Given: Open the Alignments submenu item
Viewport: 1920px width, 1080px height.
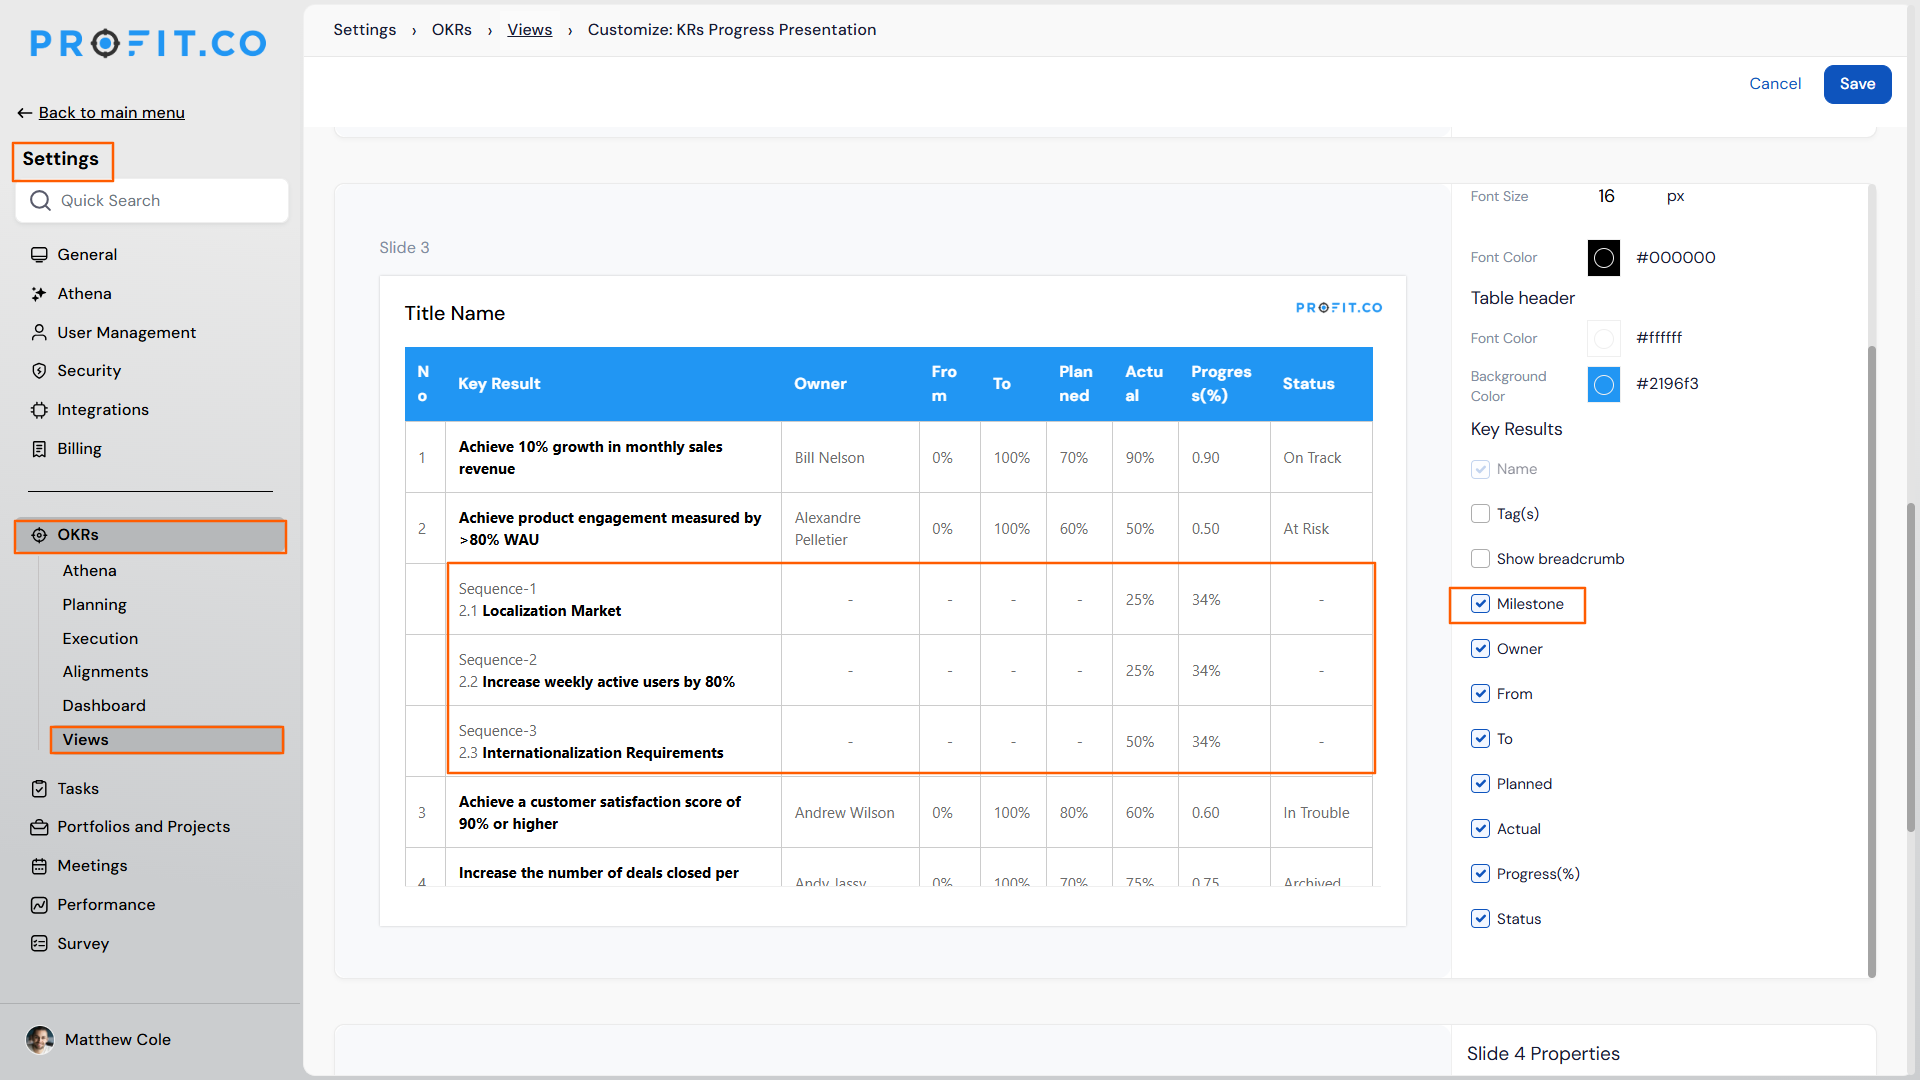Looking at the screenshot, I should pyautogui.click(x=105, y=672).
